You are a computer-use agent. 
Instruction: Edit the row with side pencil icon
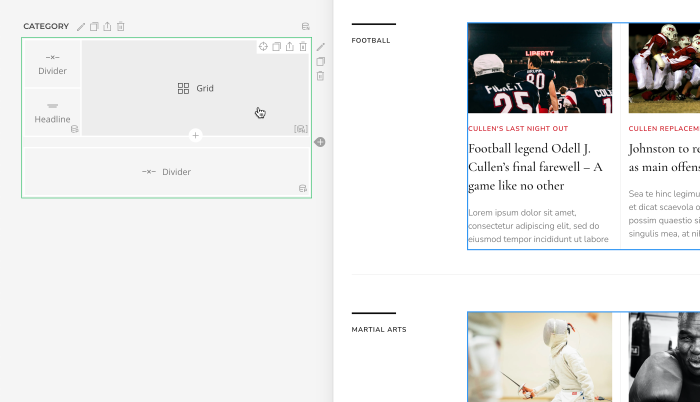point(321,47)
